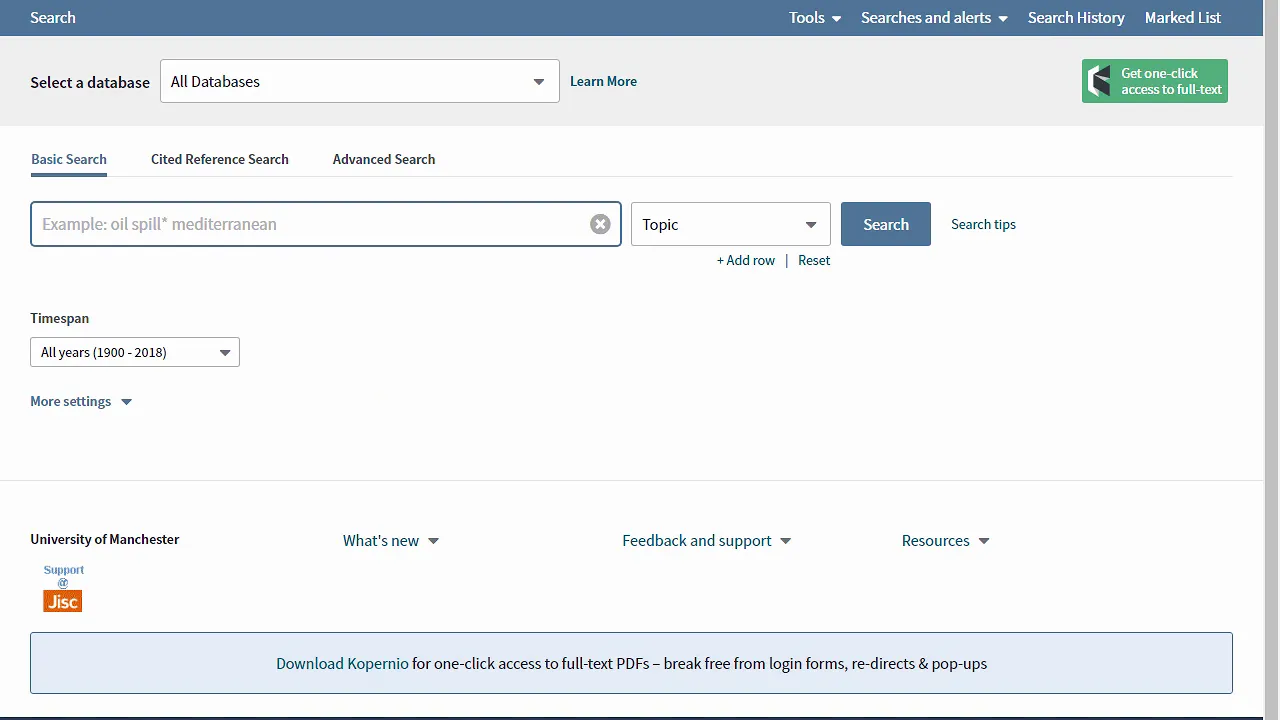This screenshot has height=720, width=1280.
Task: Click the blue Search button
Action: point(886,224)
